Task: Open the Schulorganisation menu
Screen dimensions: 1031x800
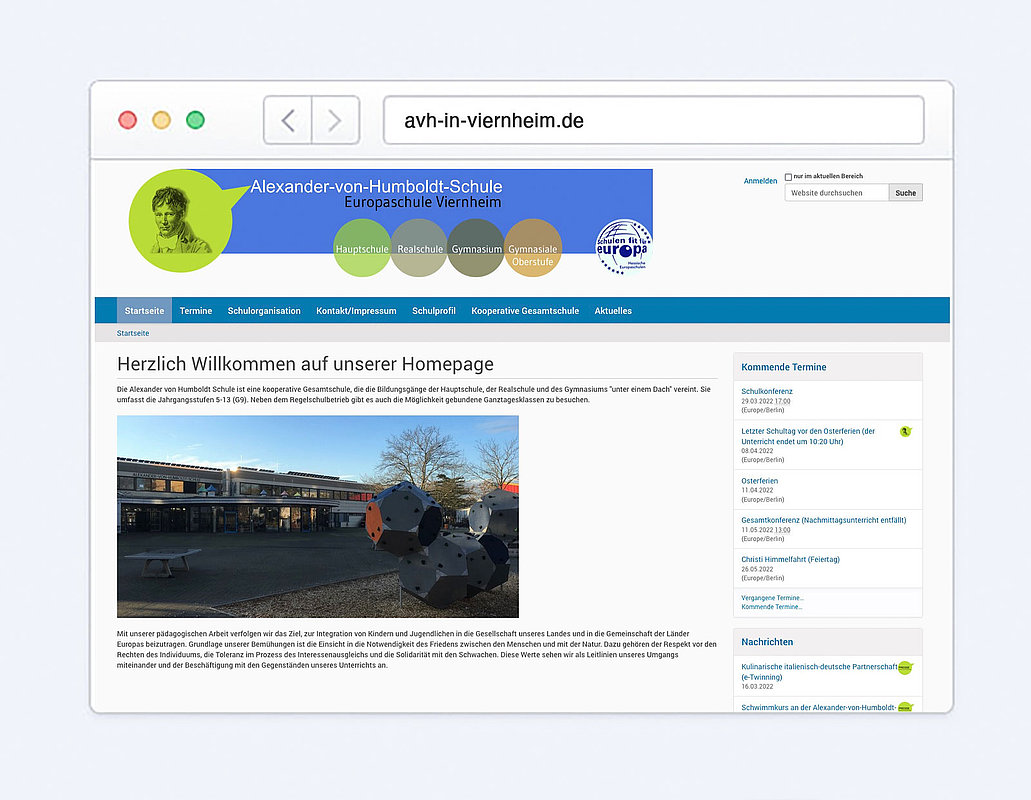Action: 264,311
